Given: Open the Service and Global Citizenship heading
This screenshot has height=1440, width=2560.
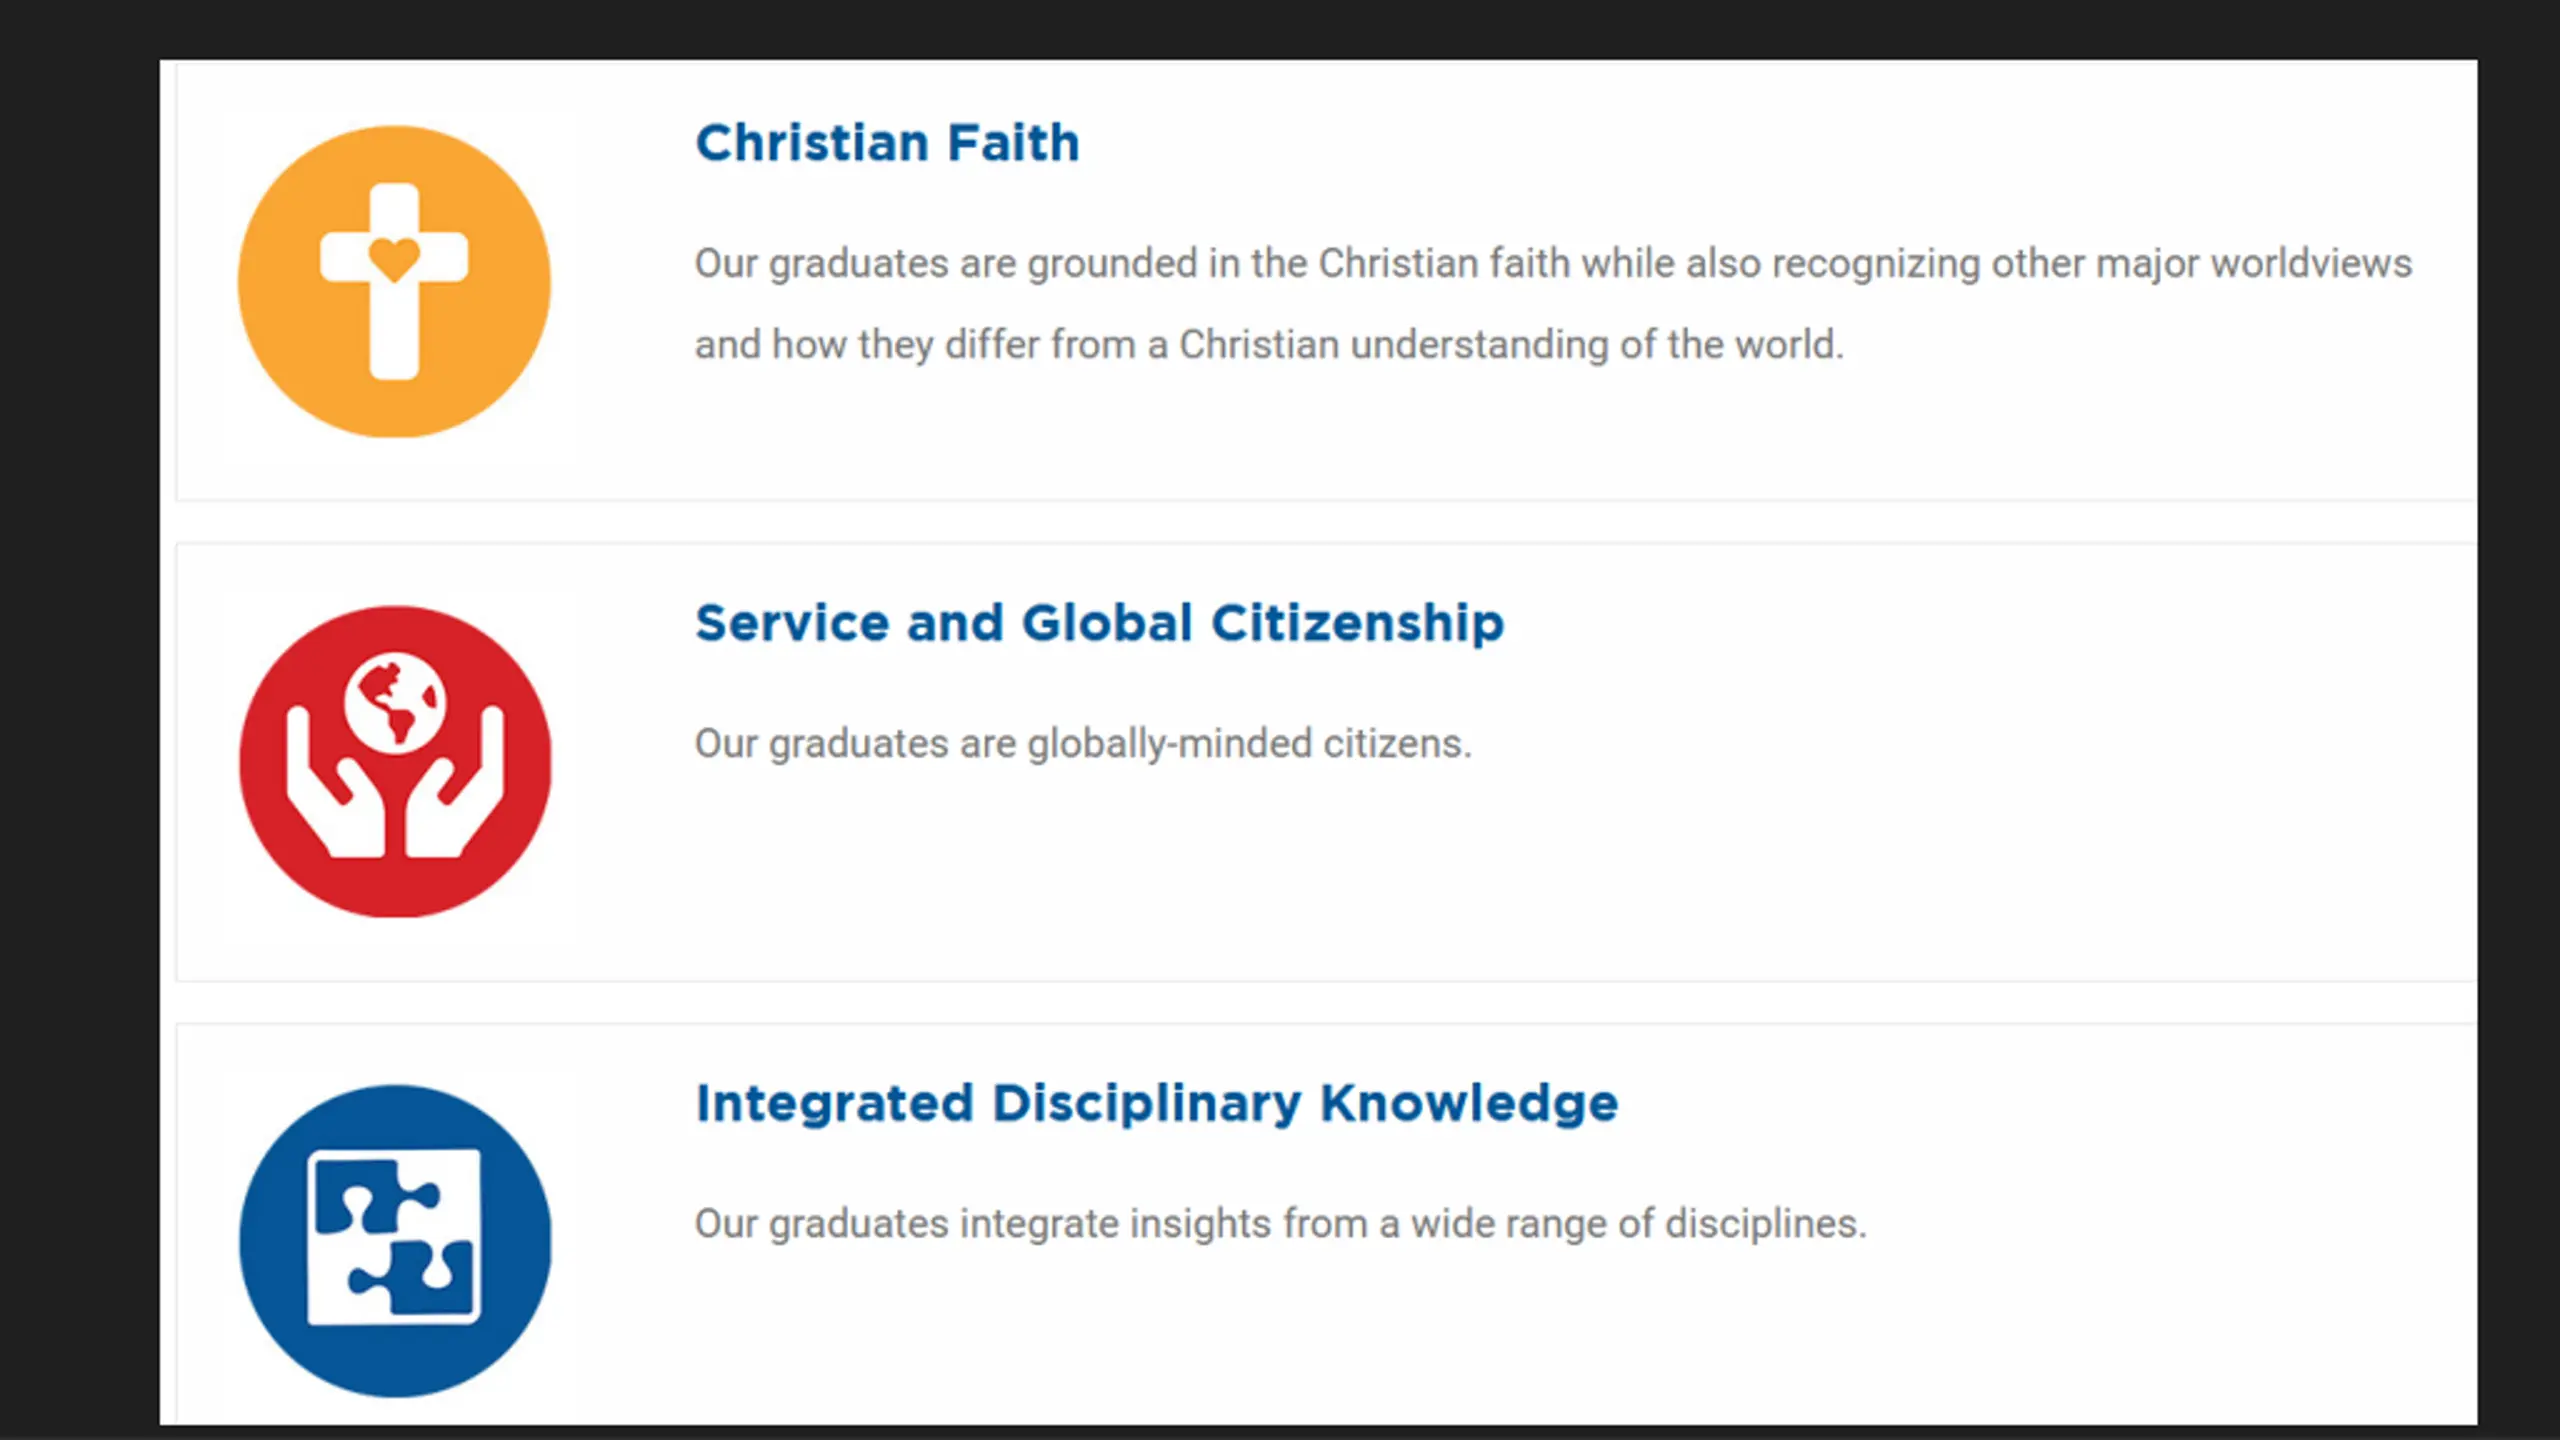Looking at the screenshot, I should click(1099, 624).
